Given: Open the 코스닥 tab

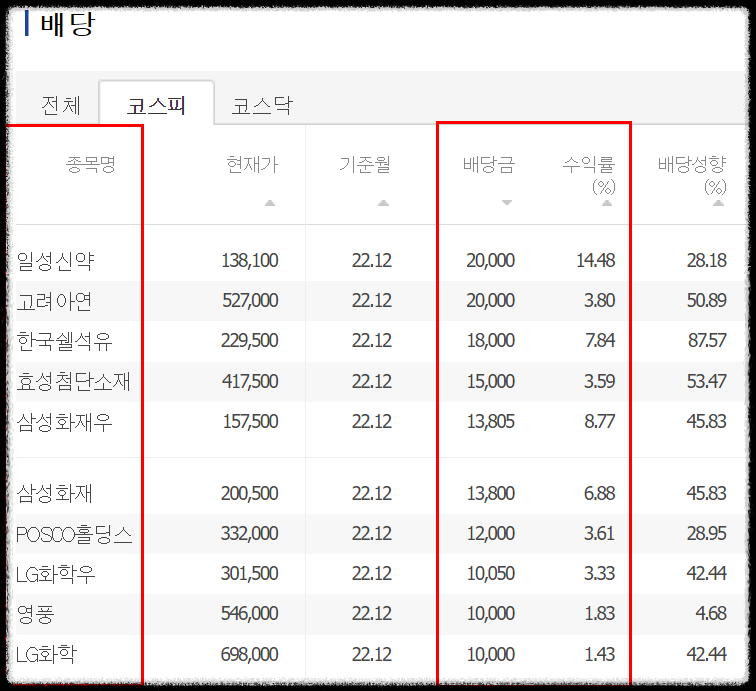Looking at the screenshot, I should [262, 106].
